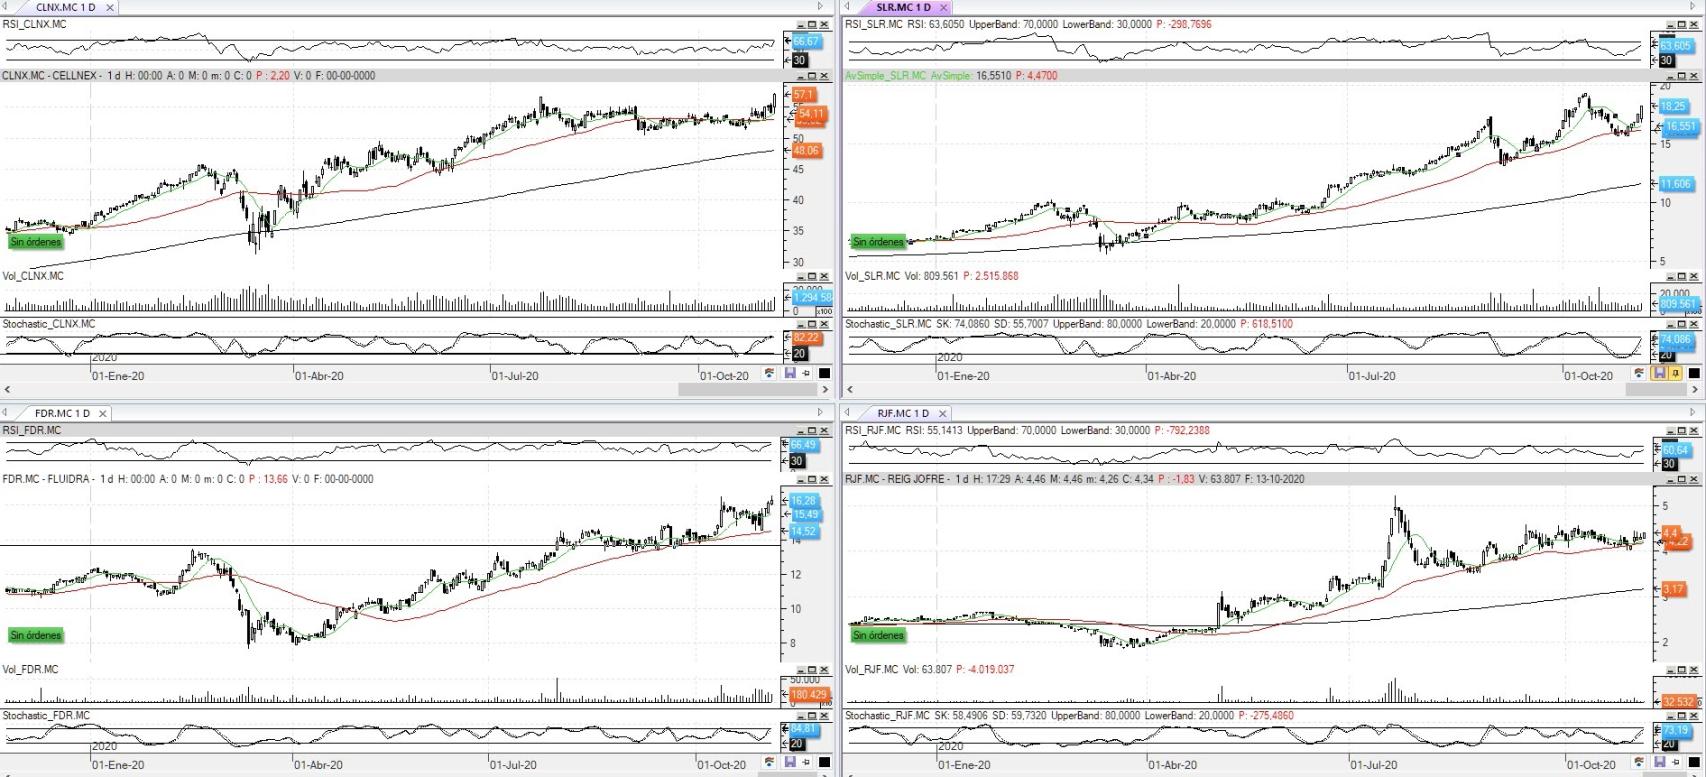
Task: Click the 'RJF.MC - REIG JOFRE' chart title
Action: (896, 479)
